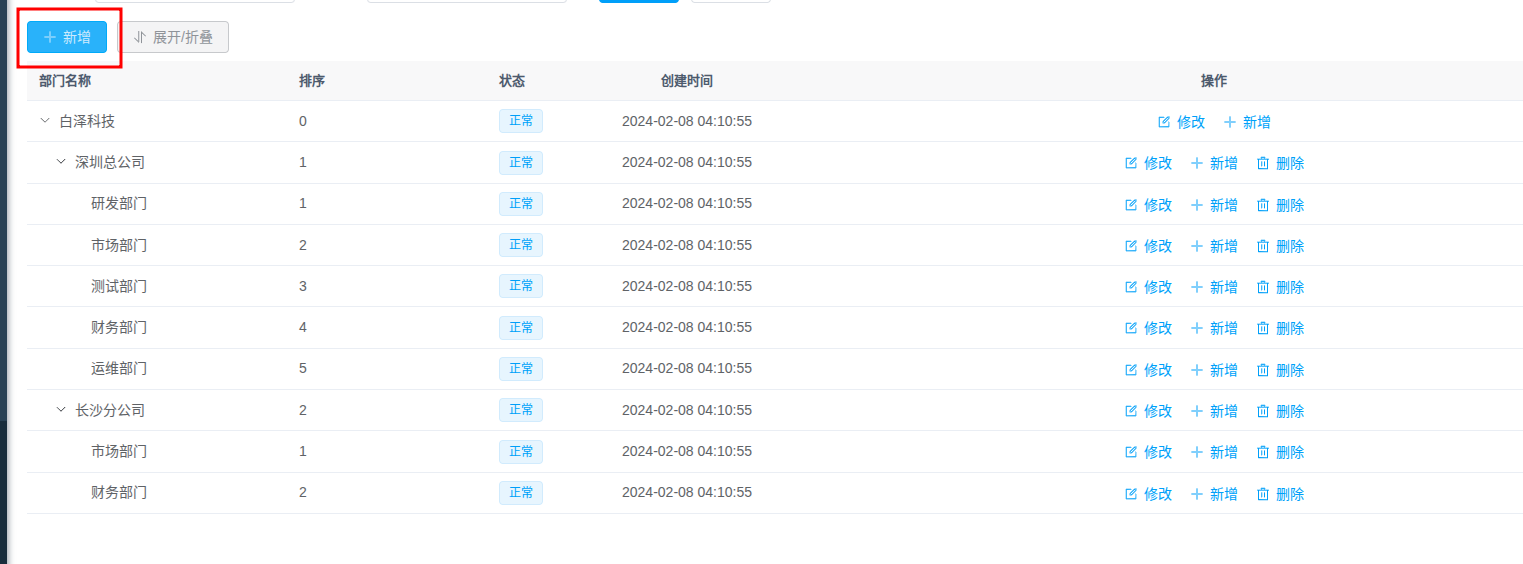Click the edit icon for 运维部门
The width and height of the screenshot is (1523, 564).
(x=1131, y=370)
